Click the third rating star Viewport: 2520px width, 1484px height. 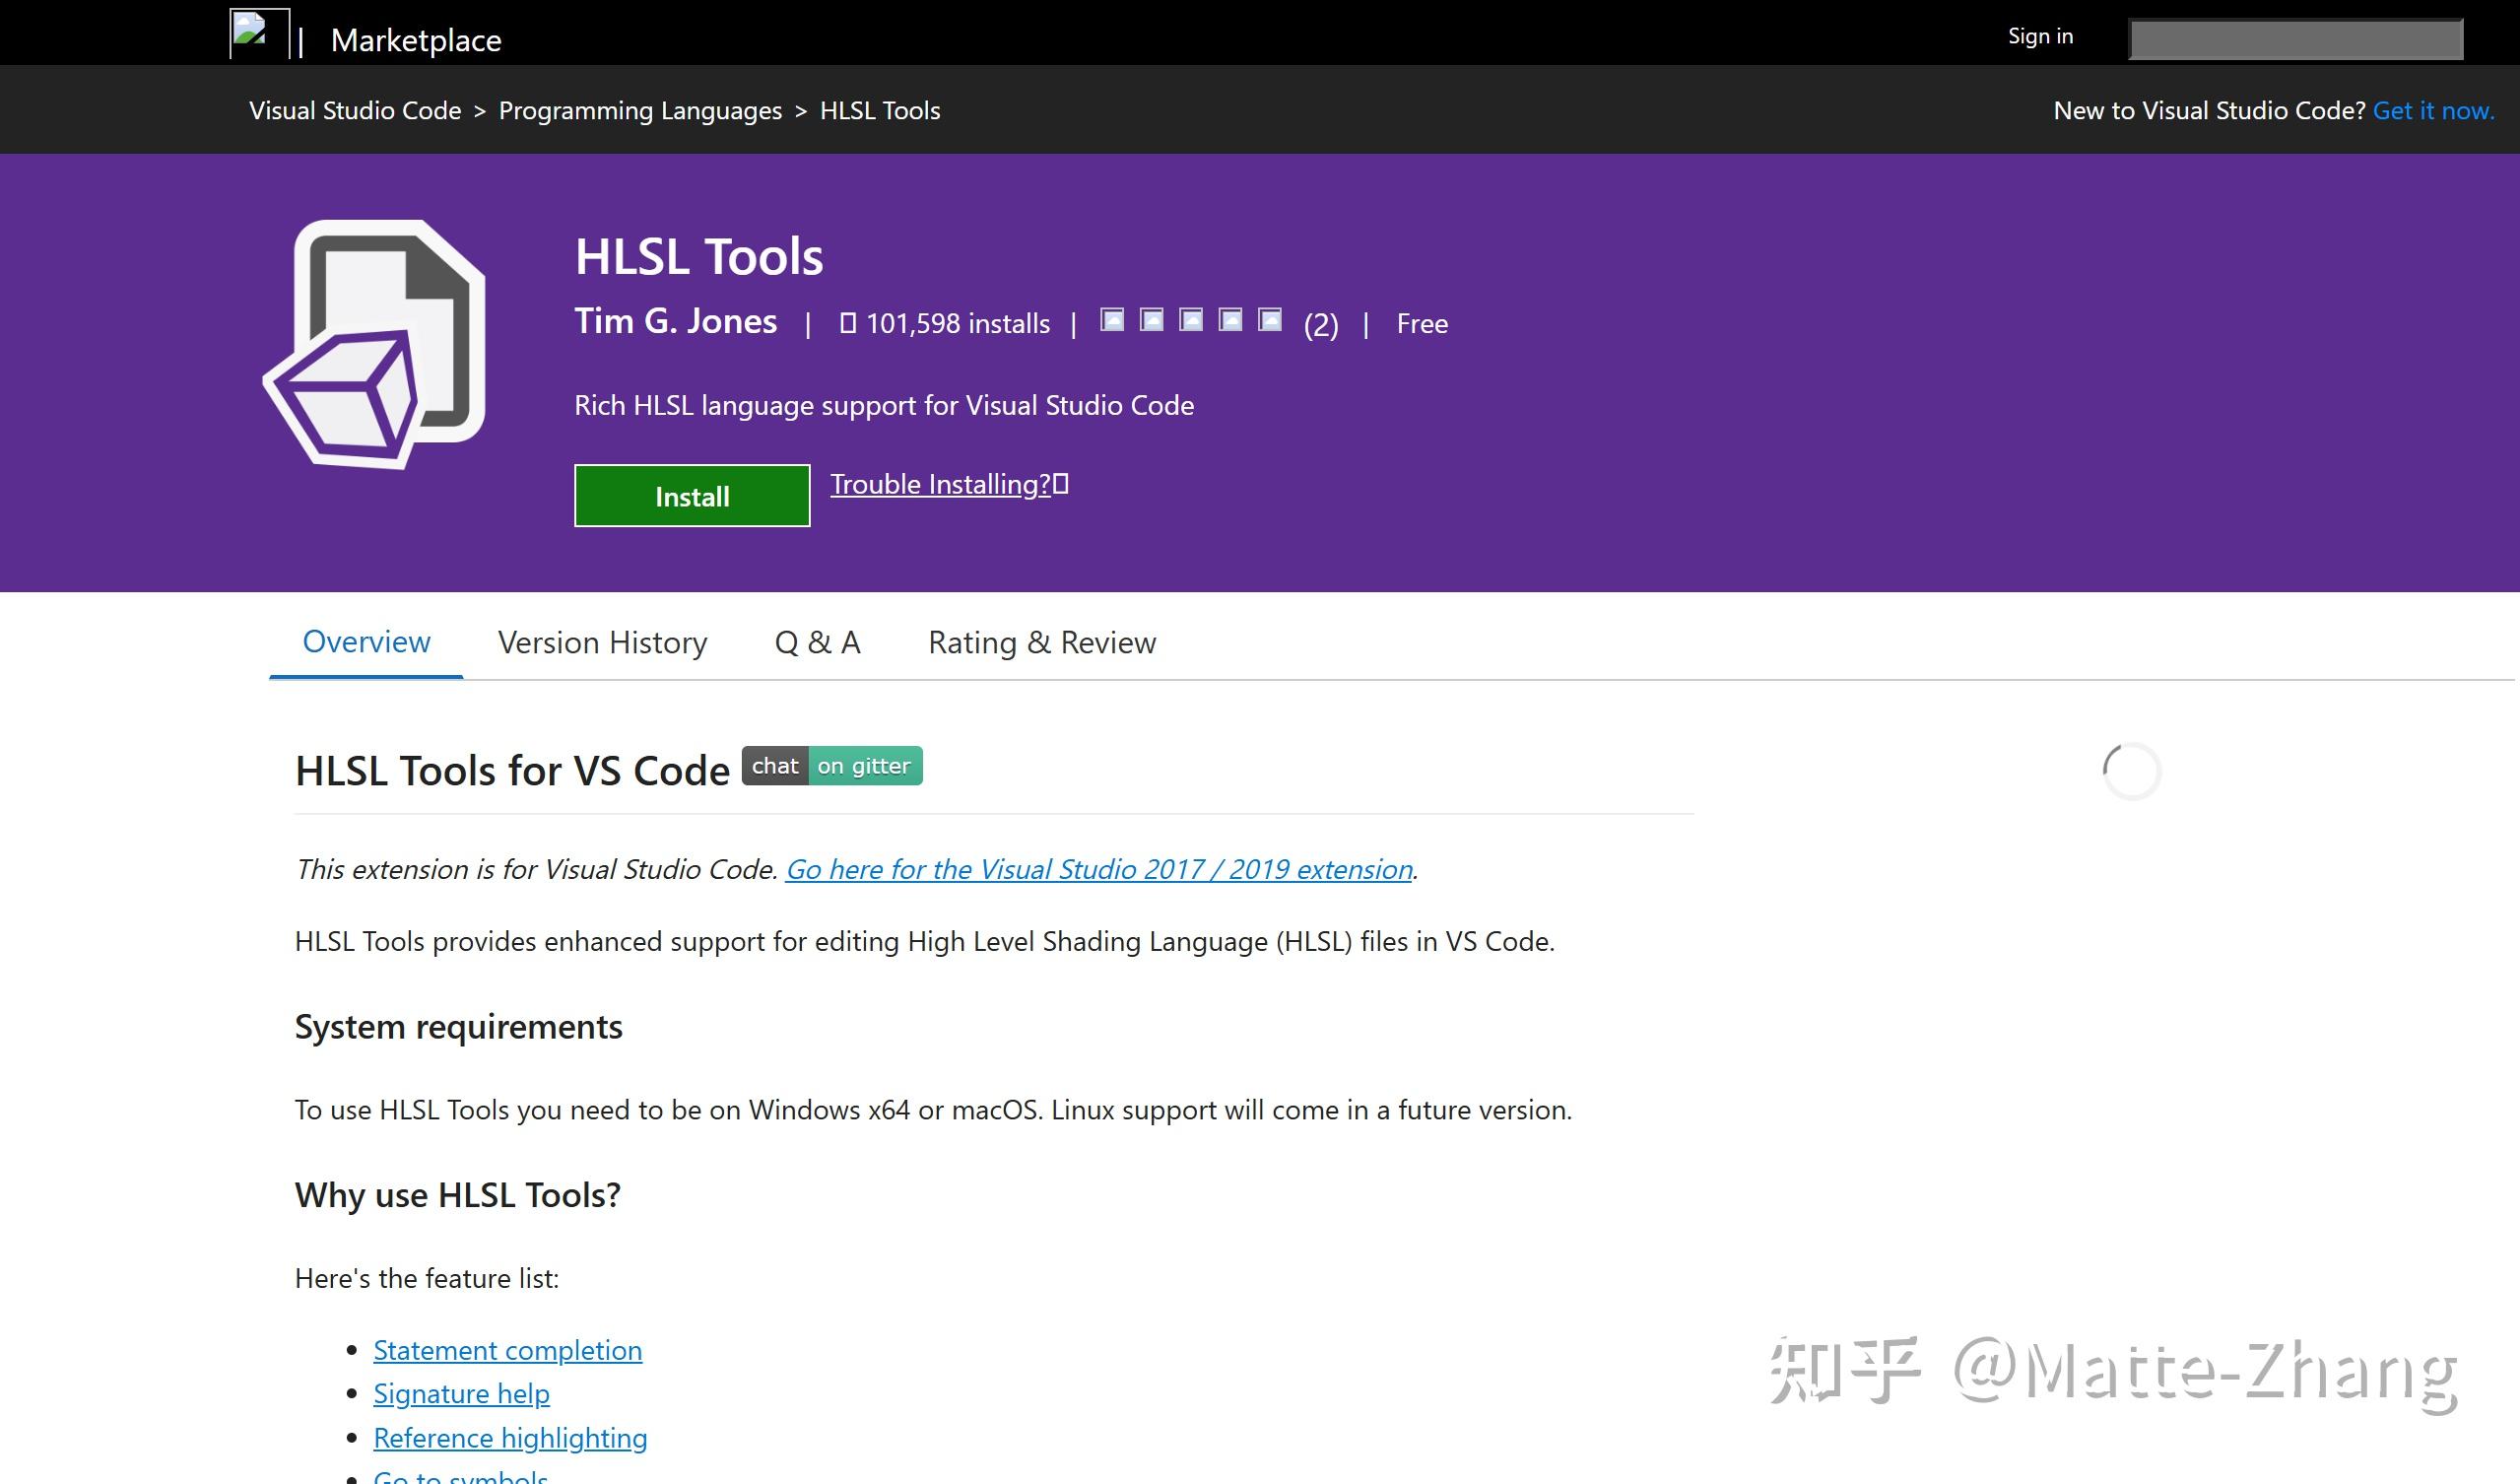(x=1191, y=320)
